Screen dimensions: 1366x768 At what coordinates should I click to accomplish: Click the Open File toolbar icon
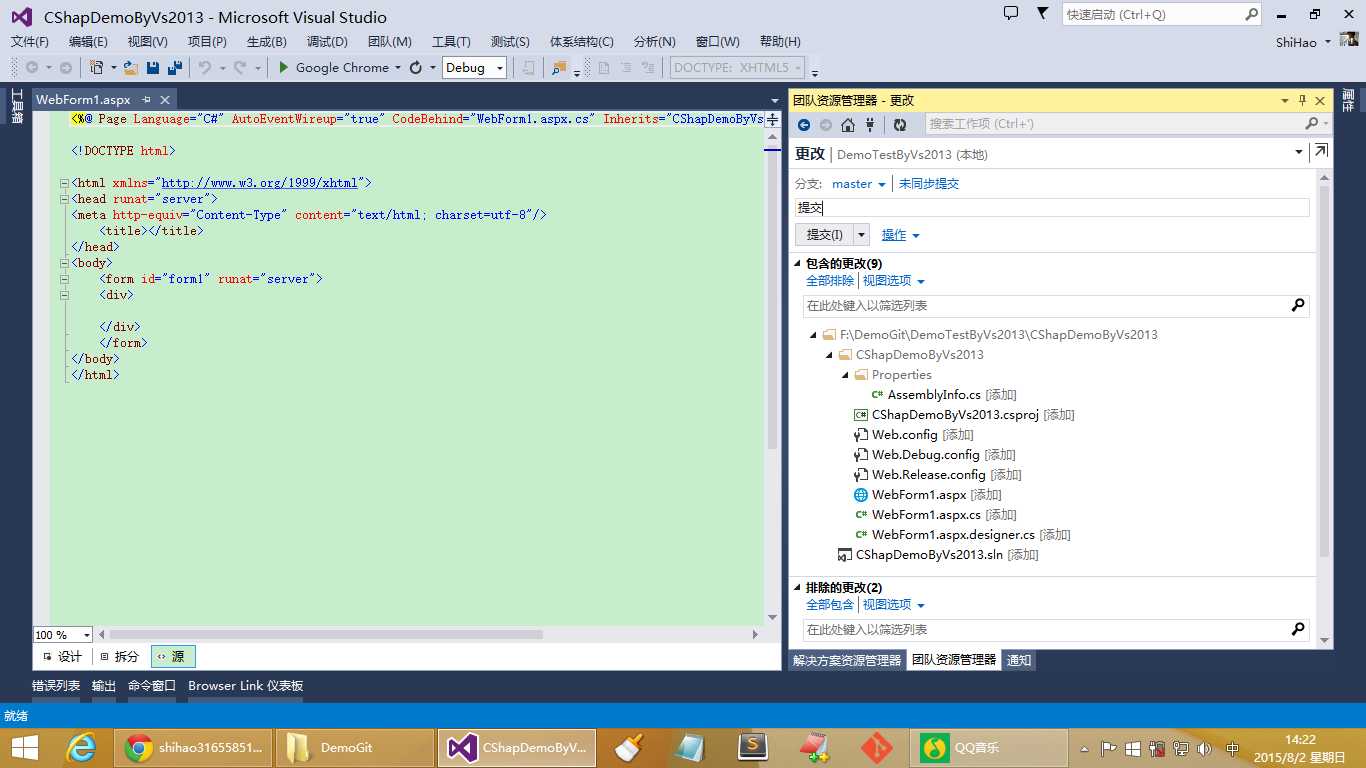pos(131,68)
